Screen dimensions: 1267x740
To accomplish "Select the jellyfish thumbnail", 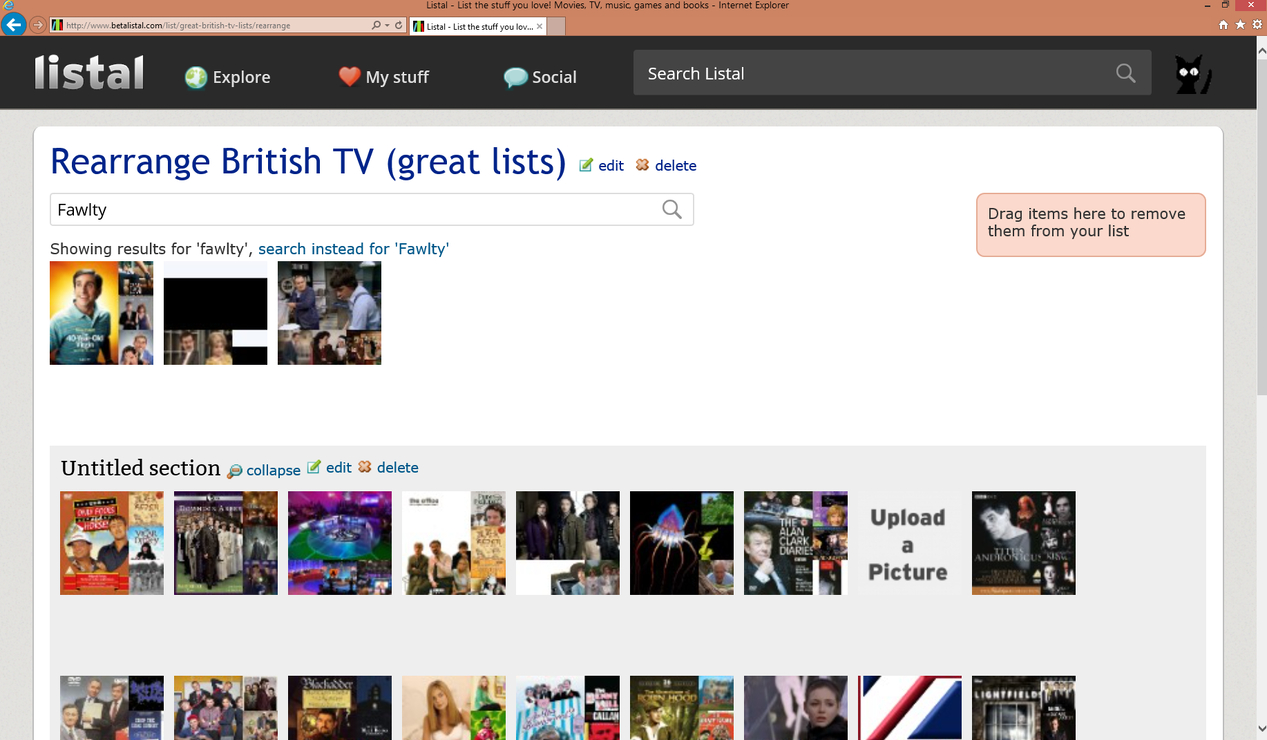I will pyautogui.click(x=682, y=543).
